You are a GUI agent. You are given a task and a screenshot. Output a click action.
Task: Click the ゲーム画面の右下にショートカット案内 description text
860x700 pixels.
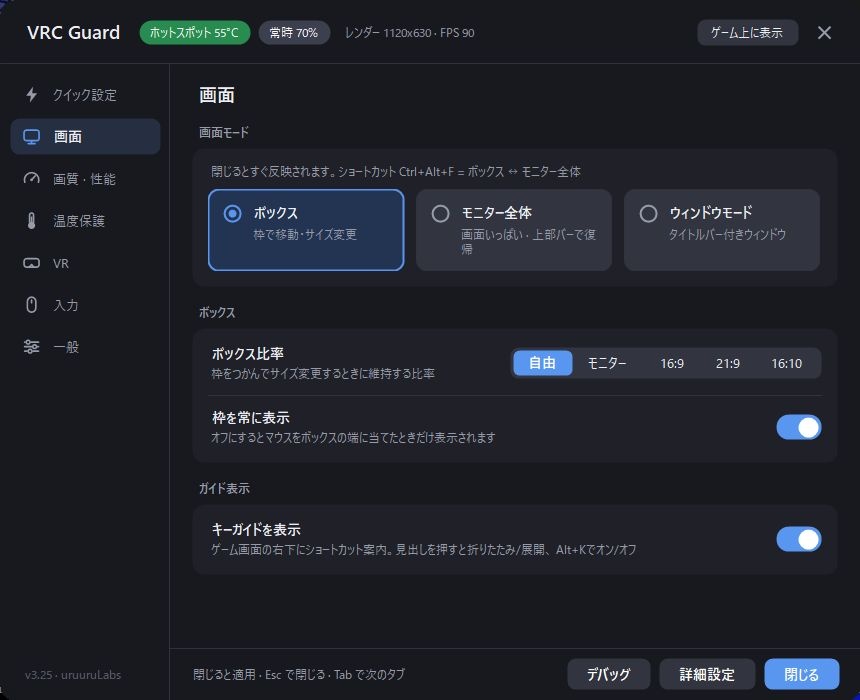pyautogui.click(x=424, y=549)
